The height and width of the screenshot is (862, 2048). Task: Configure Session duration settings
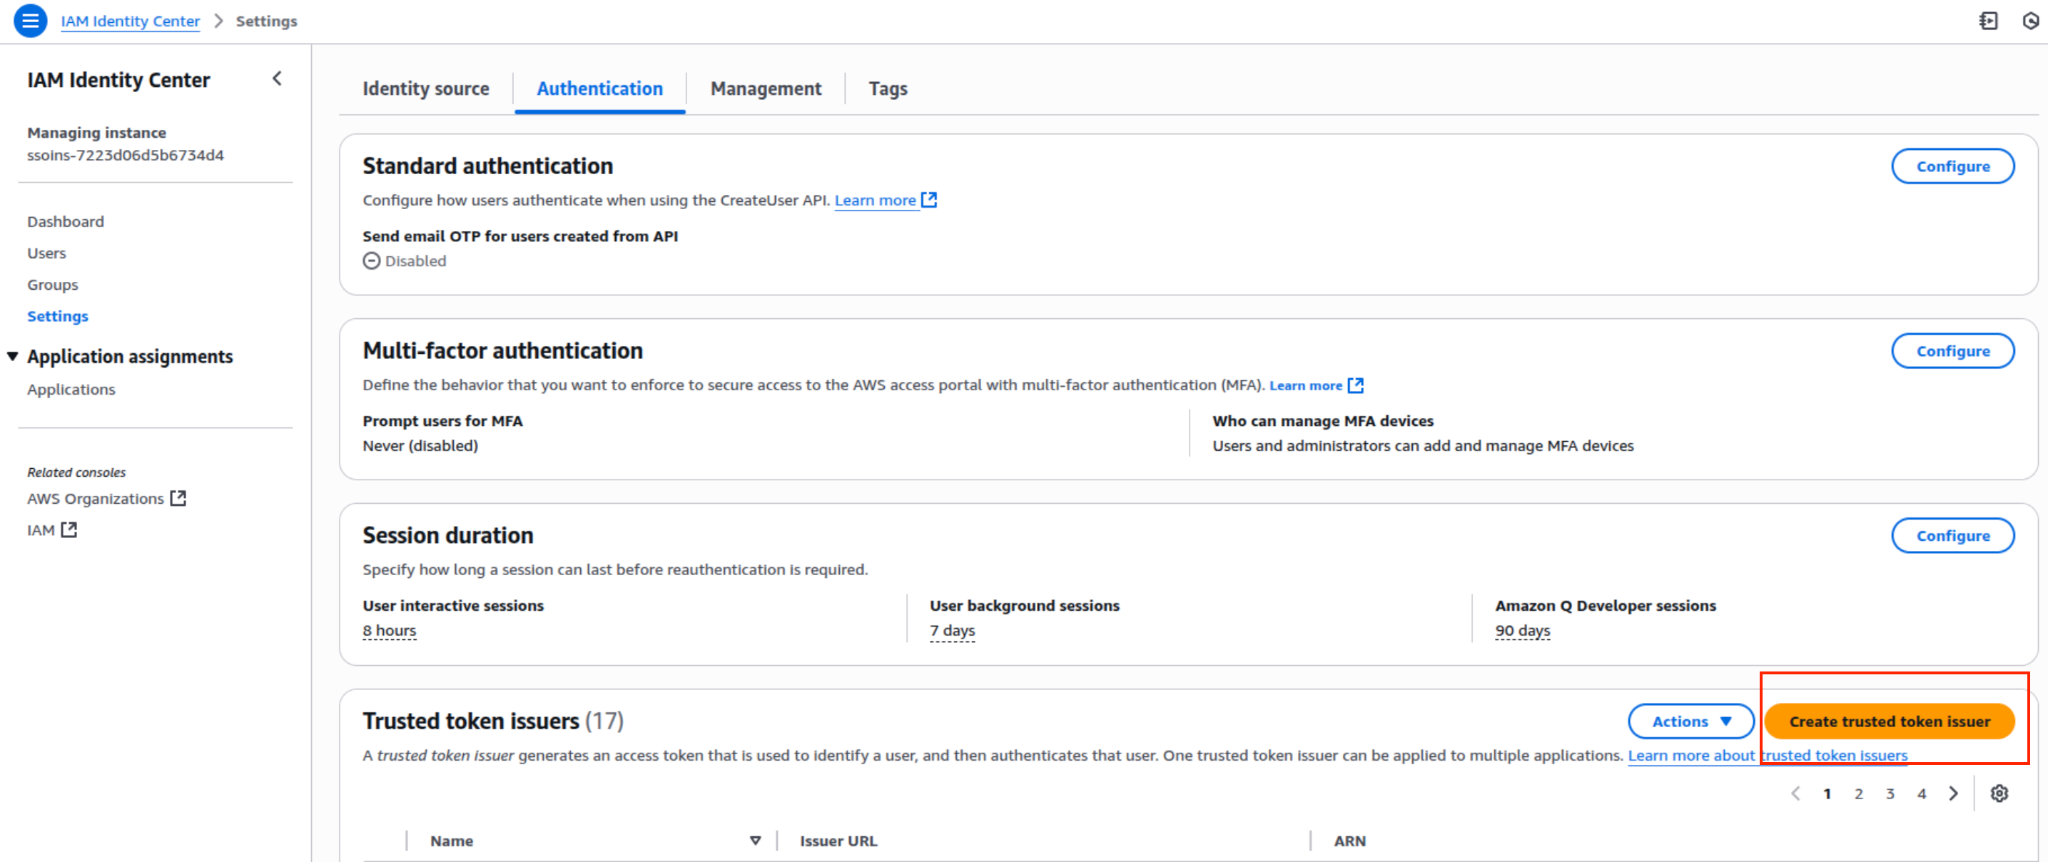1952,536
